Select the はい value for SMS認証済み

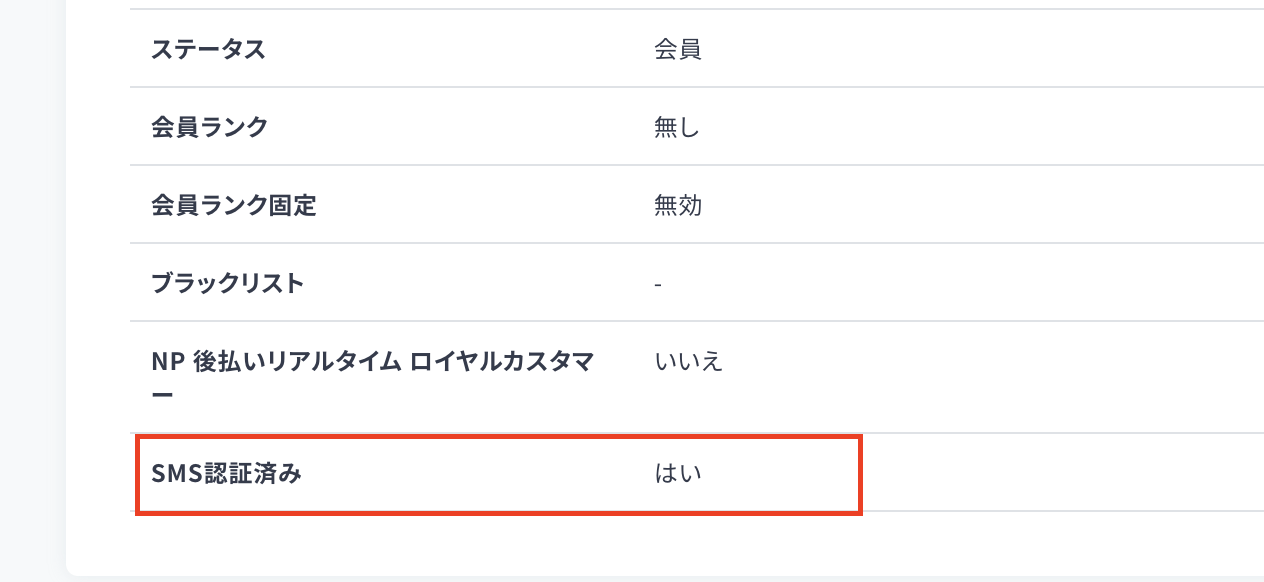click(678, 473)
